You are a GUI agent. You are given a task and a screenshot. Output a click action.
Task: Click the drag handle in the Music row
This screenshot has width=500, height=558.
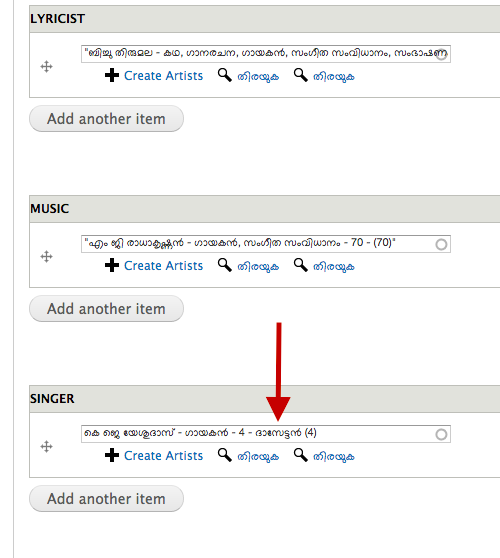(46, 257)
